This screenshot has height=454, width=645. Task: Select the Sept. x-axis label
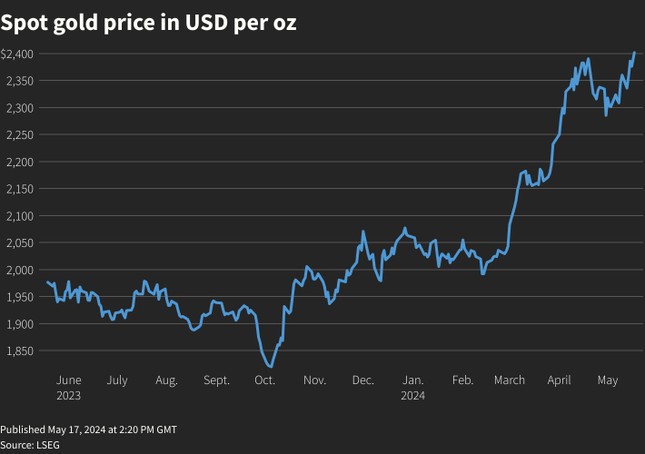click(x=216, y=381)
